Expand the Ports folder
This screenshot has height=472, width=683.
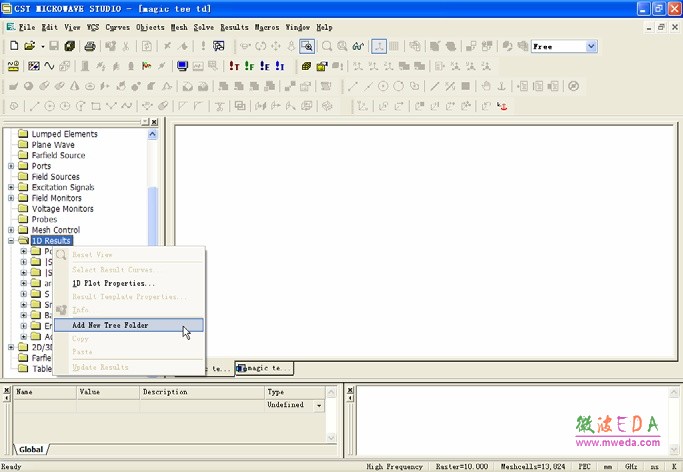point(11,166)
